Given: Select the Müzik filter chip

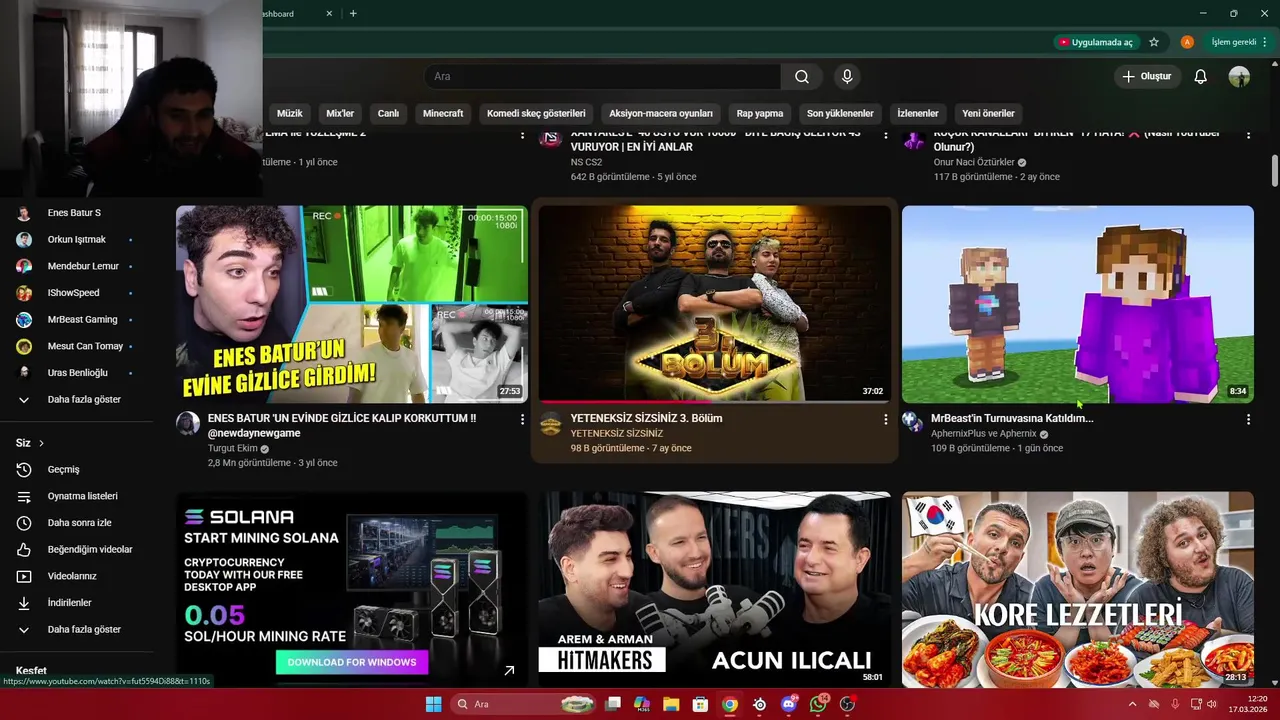Looking at the screenshot, I should point(289,113).
